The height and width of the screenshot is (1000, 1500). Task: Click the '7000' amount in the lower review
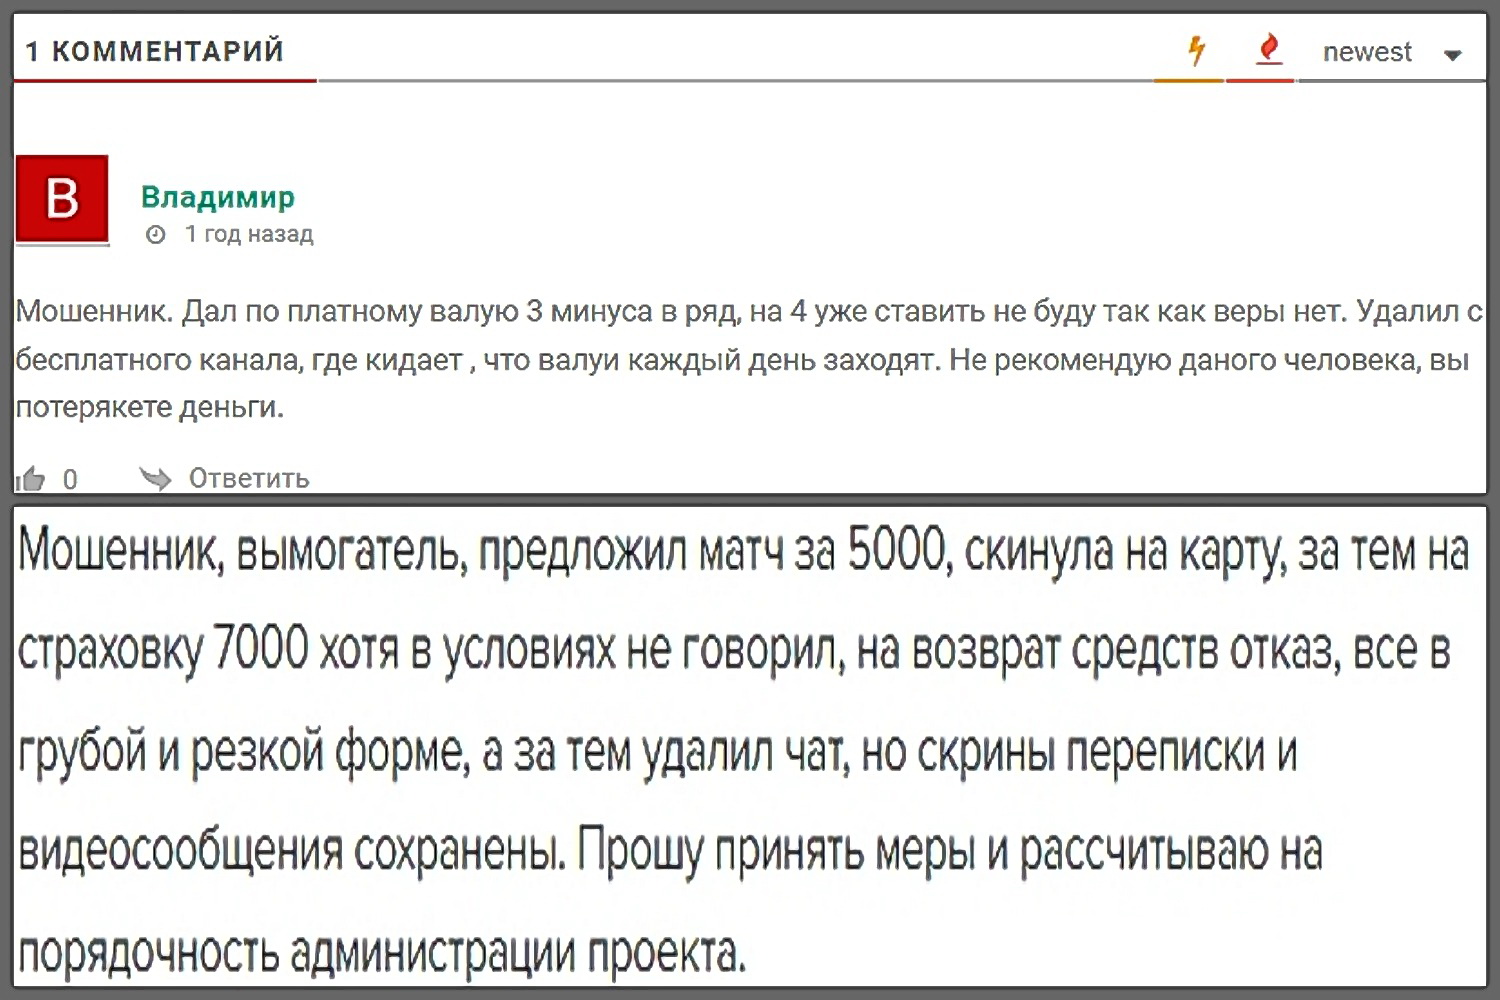(261, 649)
